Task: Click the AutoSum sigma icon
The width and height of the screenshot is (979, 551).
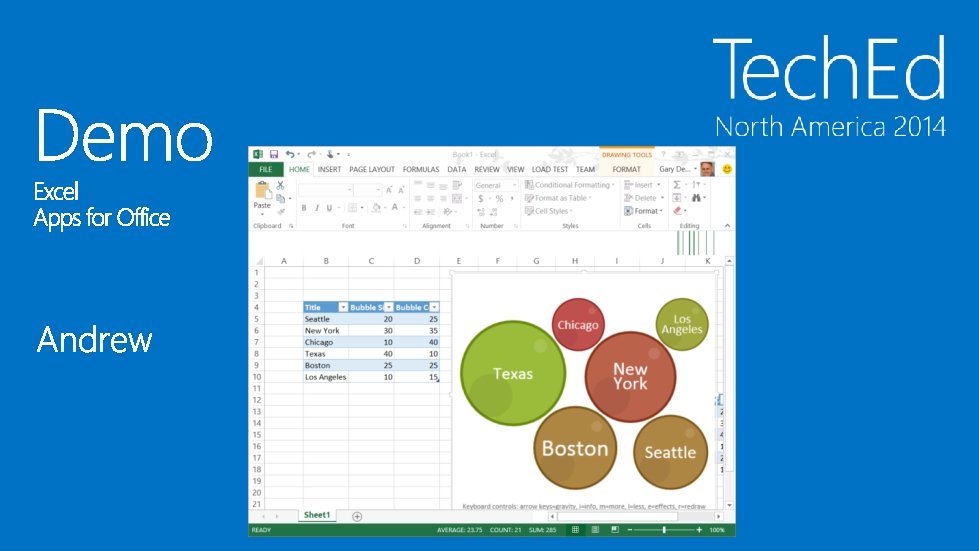Action: 677,185
